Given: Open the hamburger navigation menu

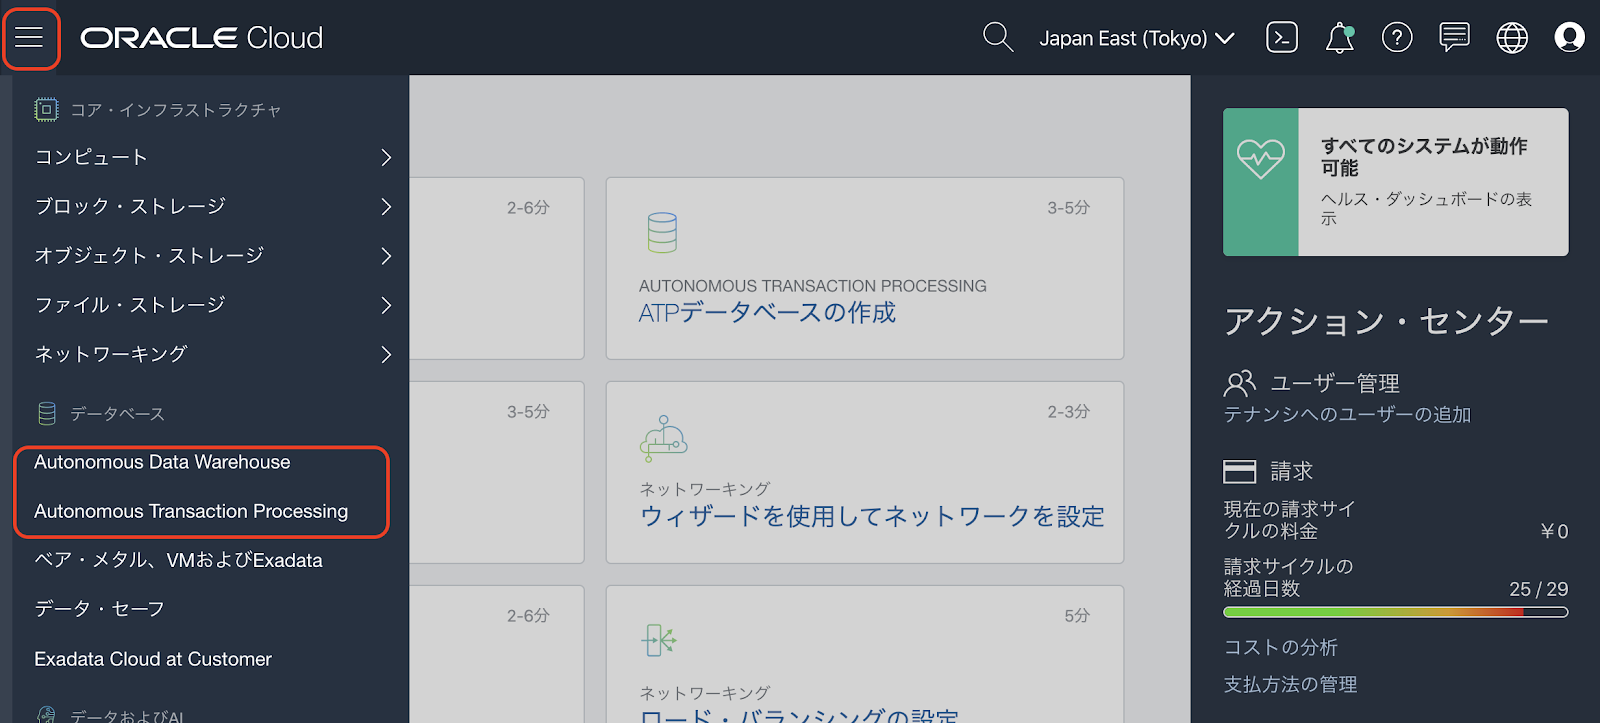Looking at the screenshot, I should (x=30, y=38).
